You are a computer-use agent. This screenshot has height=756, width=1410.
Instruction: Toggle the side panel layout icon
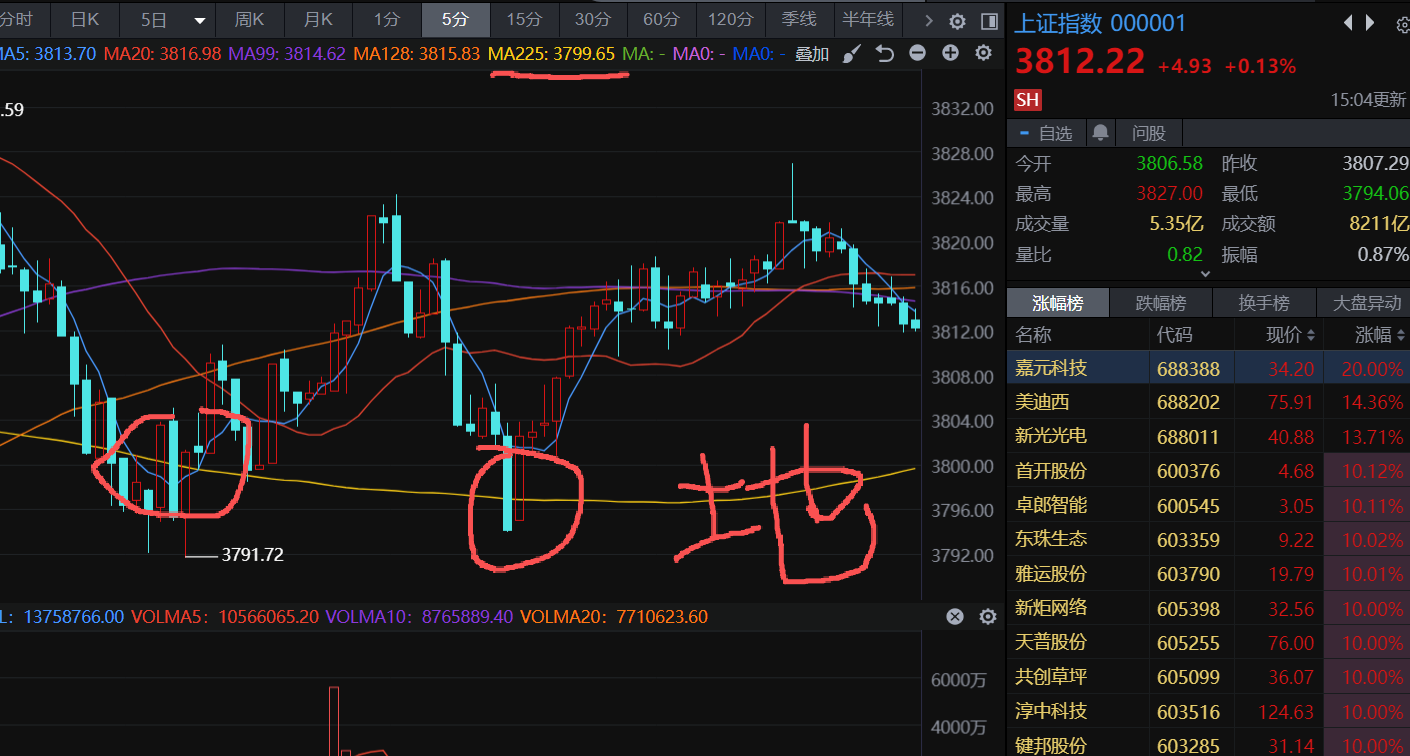pyautogui.click(x=989, y=21)
